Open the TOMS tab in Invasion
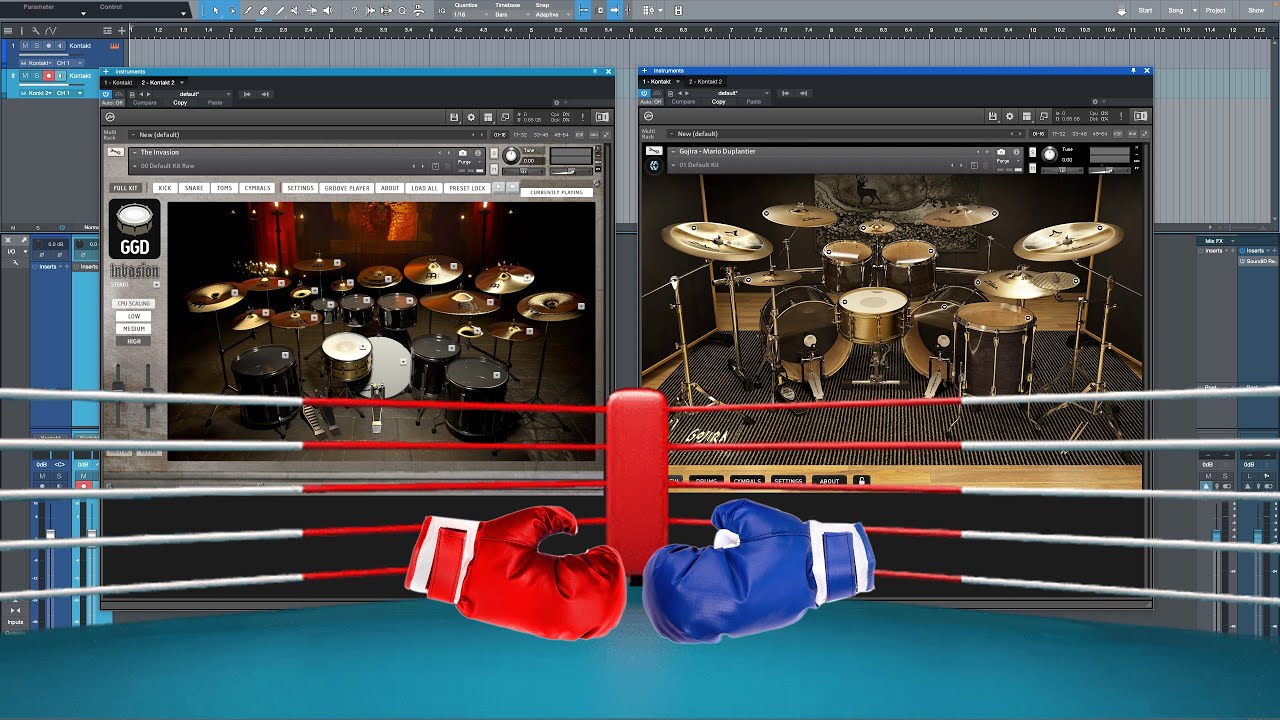 click(x=224, y=188)
